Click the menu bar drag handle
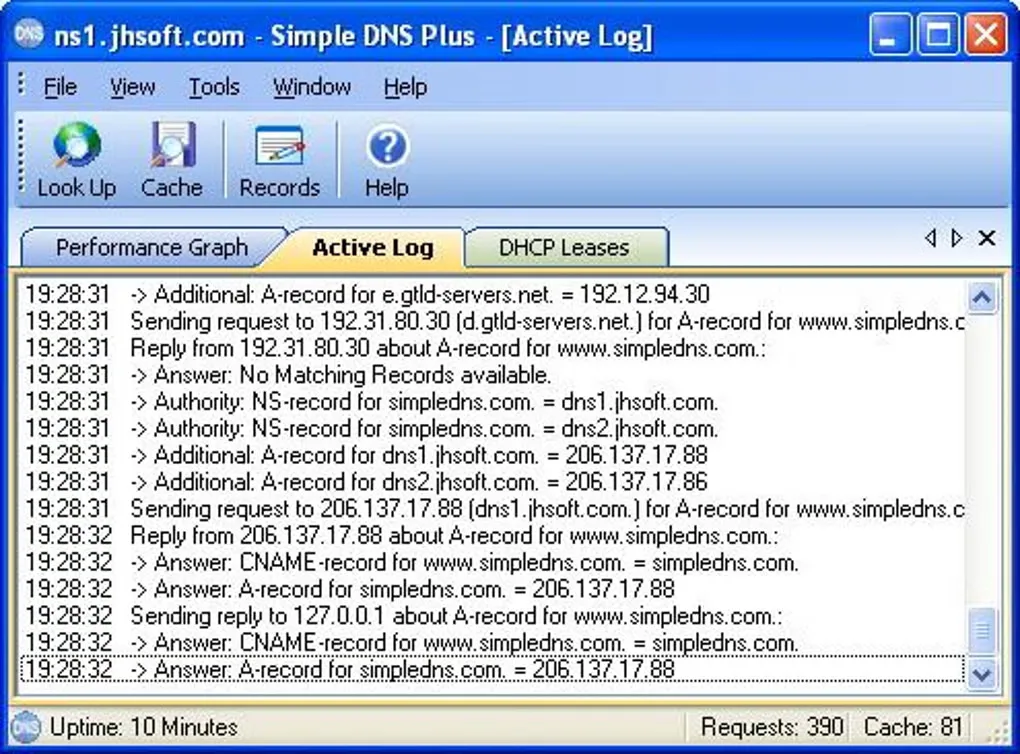This screenshot has width=1020, height=754. 21,85
